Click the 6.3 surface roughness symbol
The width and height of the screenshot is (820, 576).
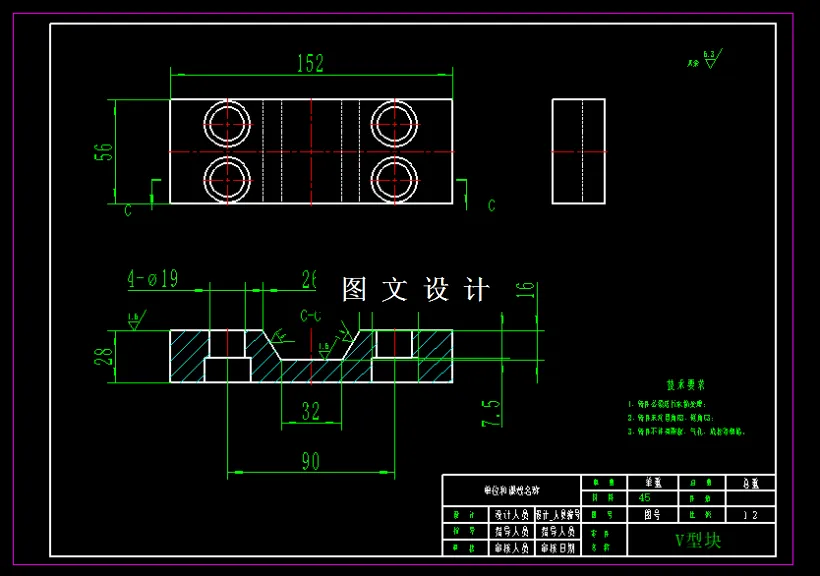pos(712,59)
